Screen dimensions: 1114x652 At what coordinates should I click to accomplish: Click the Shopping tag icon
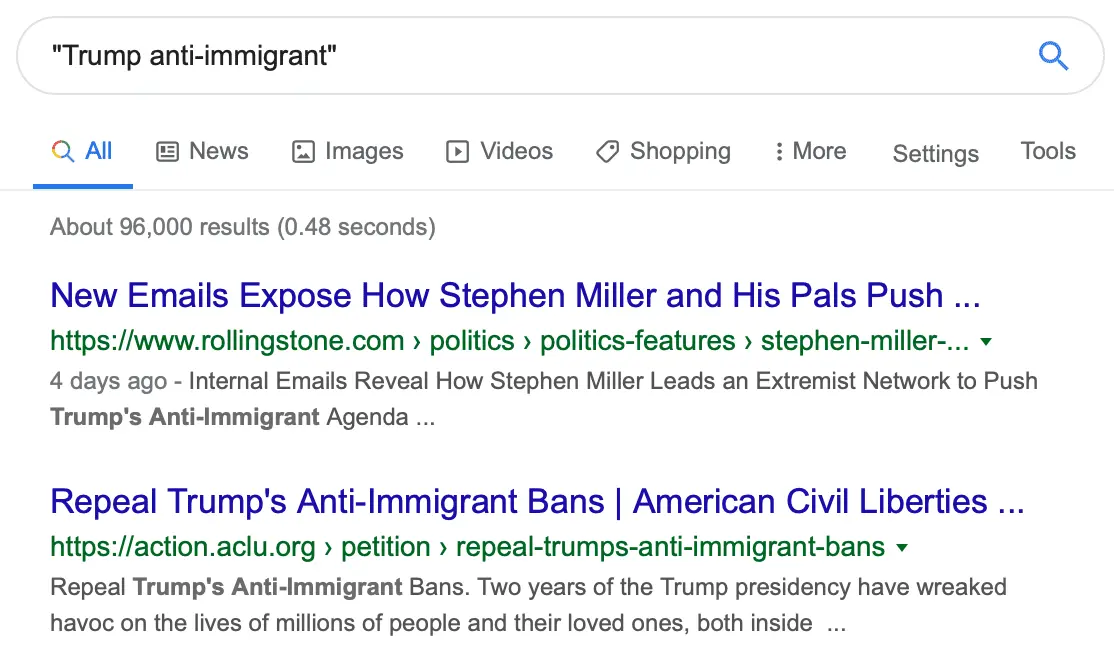607,151
